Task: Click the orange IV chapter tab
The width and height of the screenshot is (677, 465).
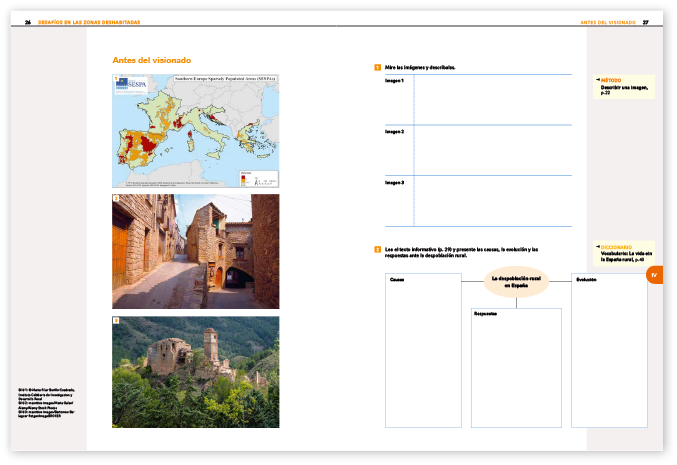Action: (655, 275)
